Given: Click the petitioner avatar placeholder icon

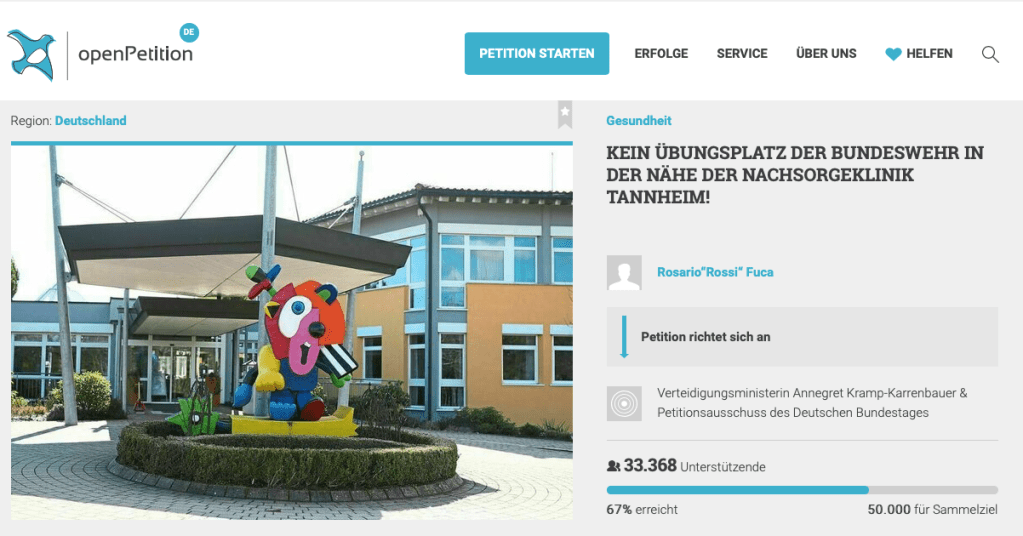Looking at the screenshot, I should (624, 273).
